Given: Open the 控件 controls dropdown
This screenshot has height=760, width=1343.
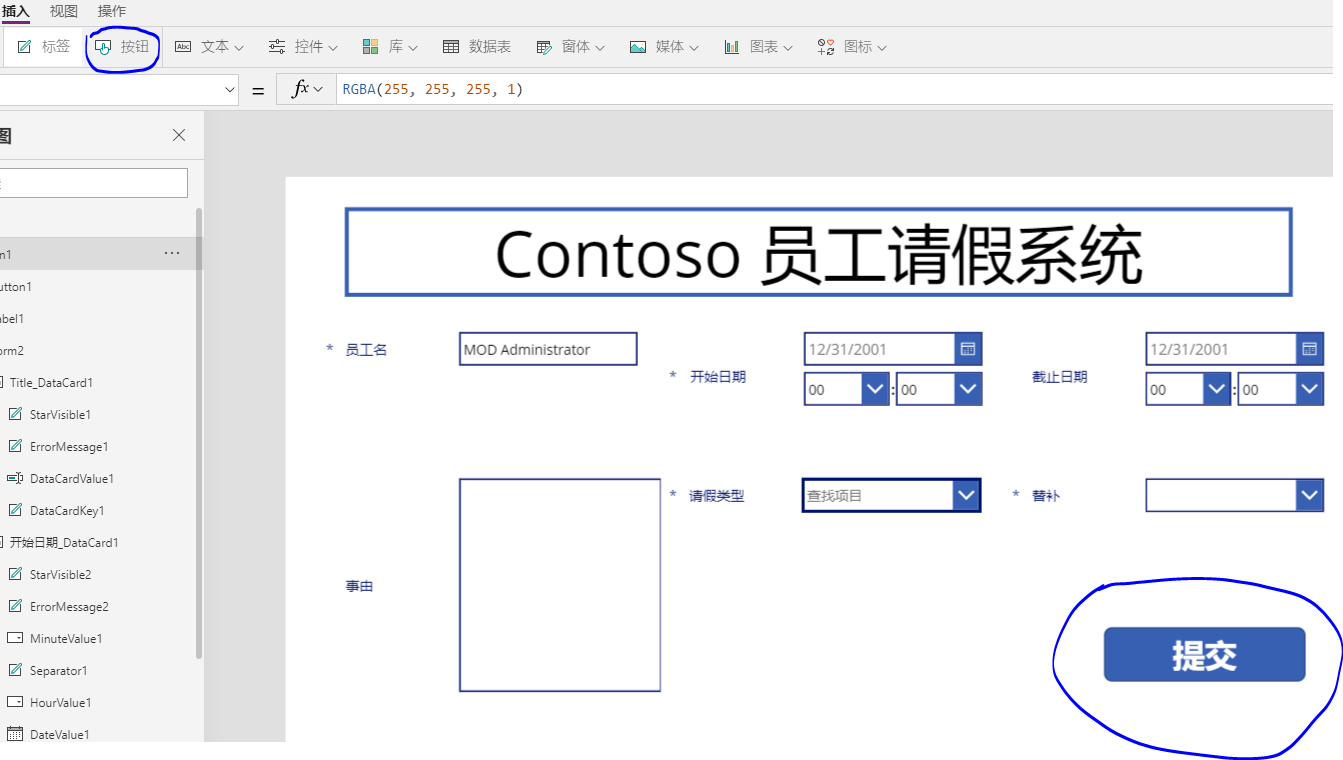Looking at the screenshot, I should (303, 47).
